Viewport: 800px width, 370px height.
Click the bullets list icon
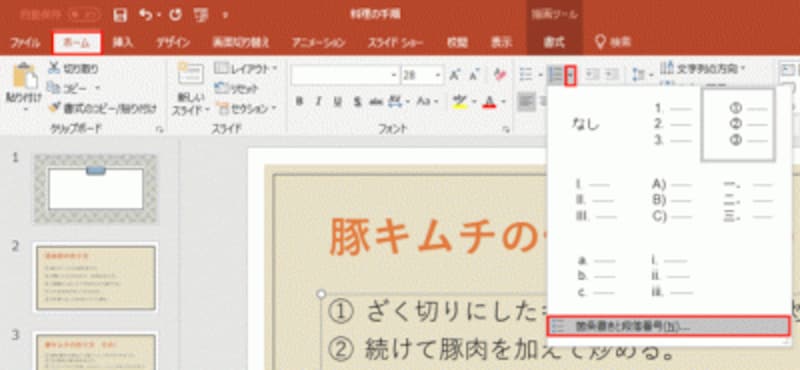(526, 76)
